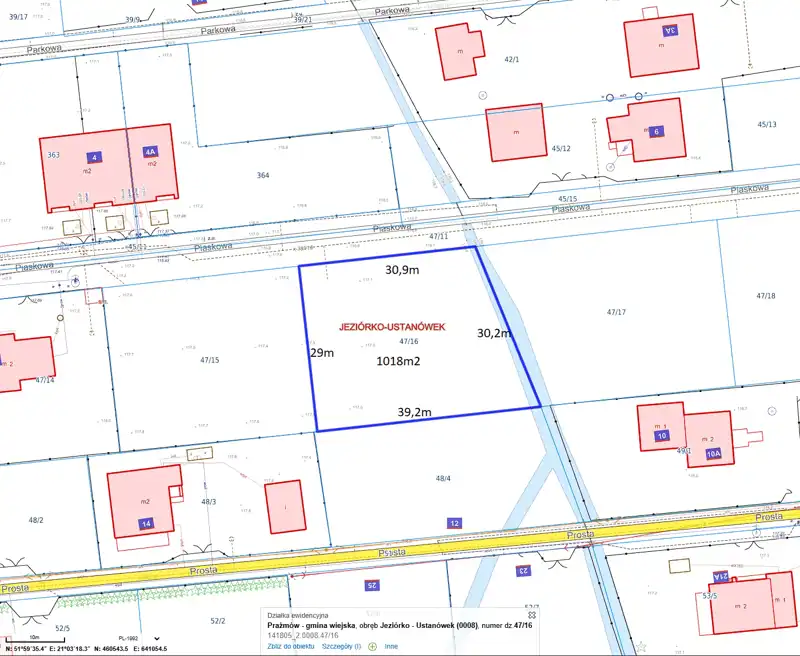Select address marker 14 on the building
The image size is (800, 656).
point(145,524)
